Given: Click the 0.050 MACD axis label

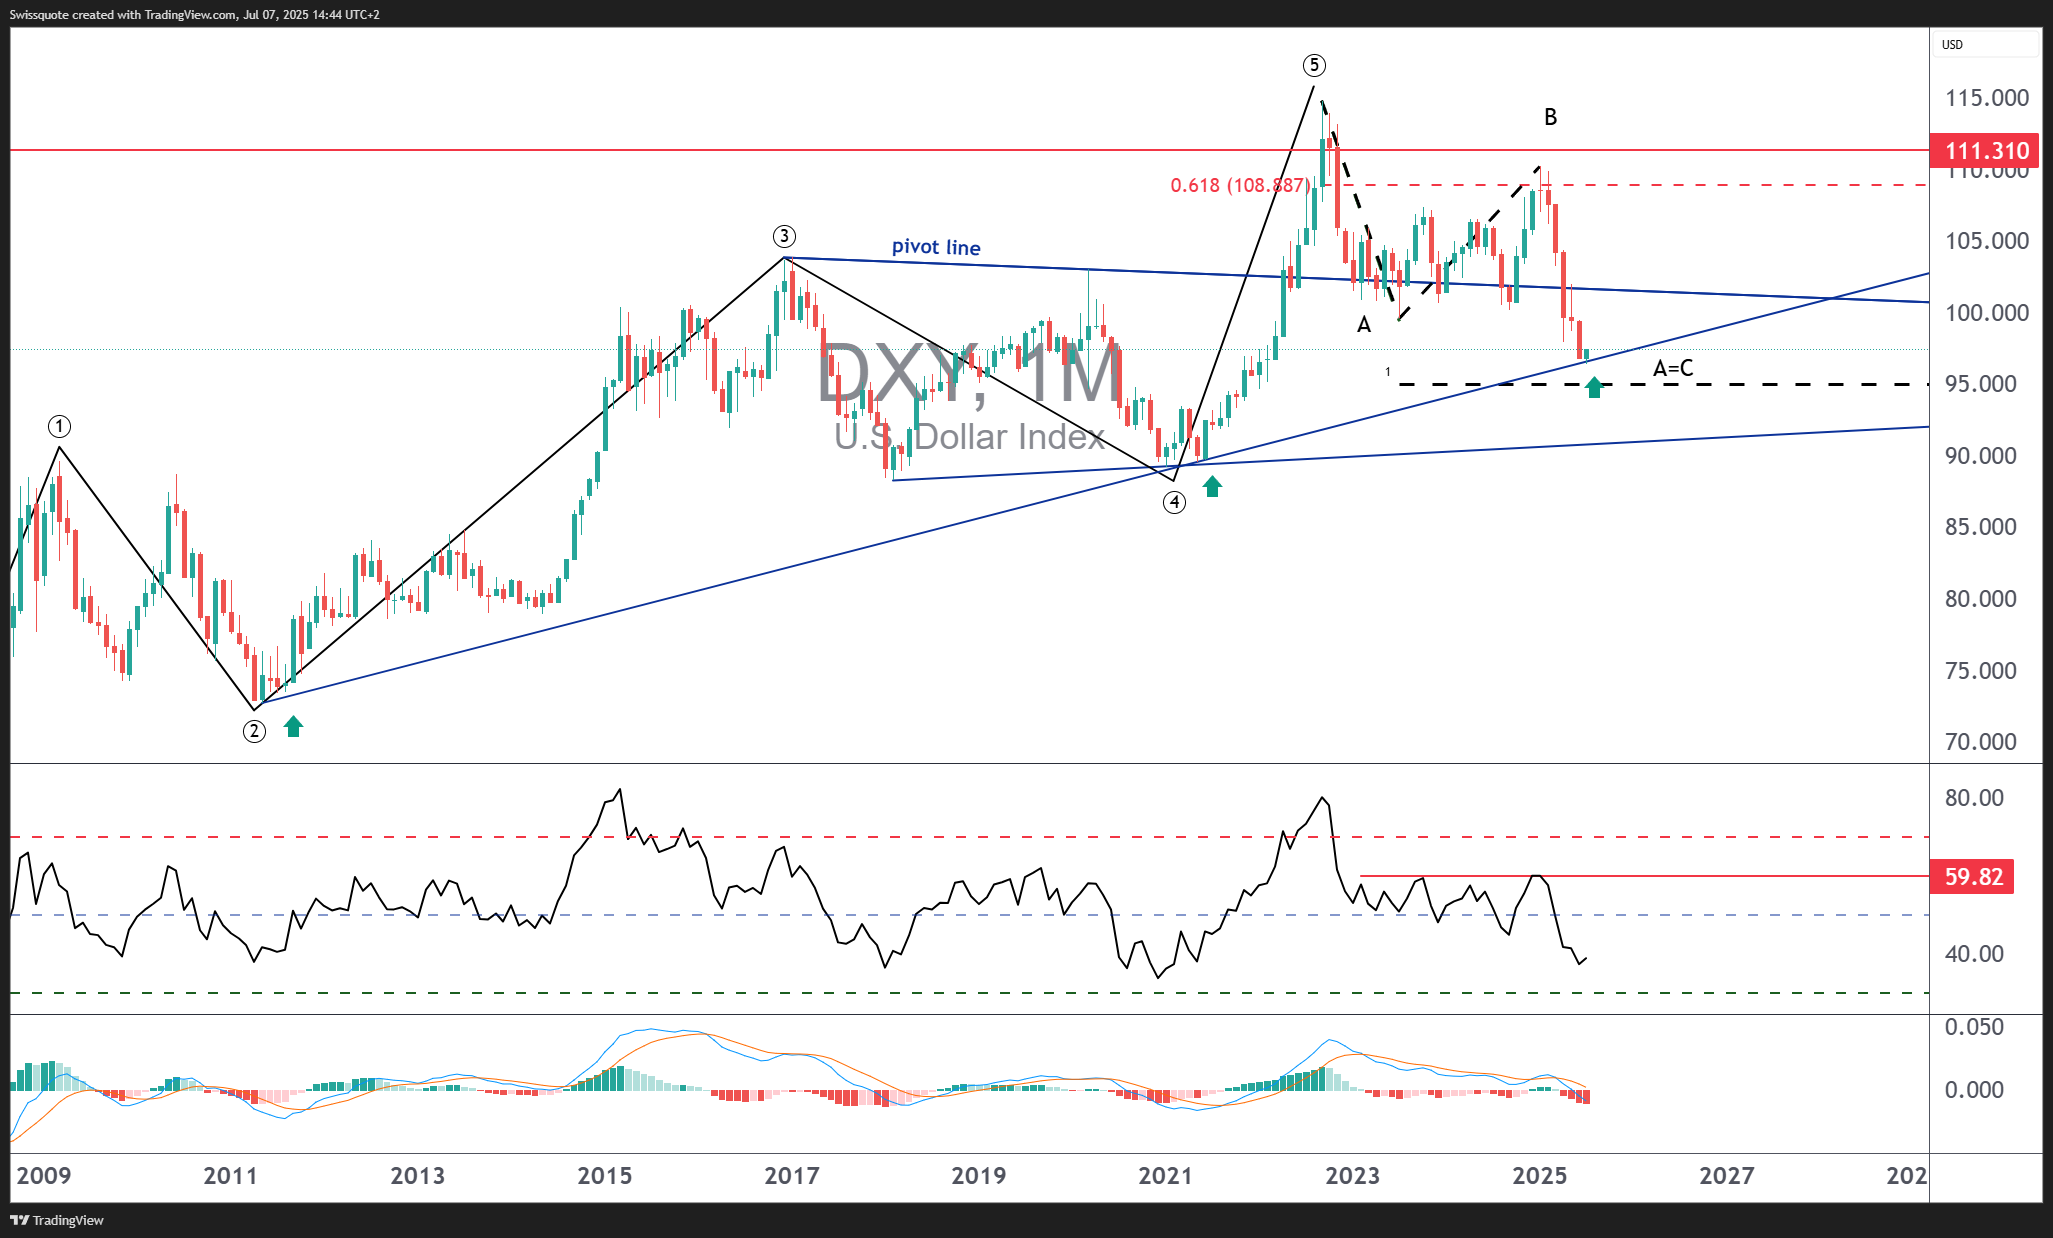Looking at the screenshot, I should [1974, 1027].
